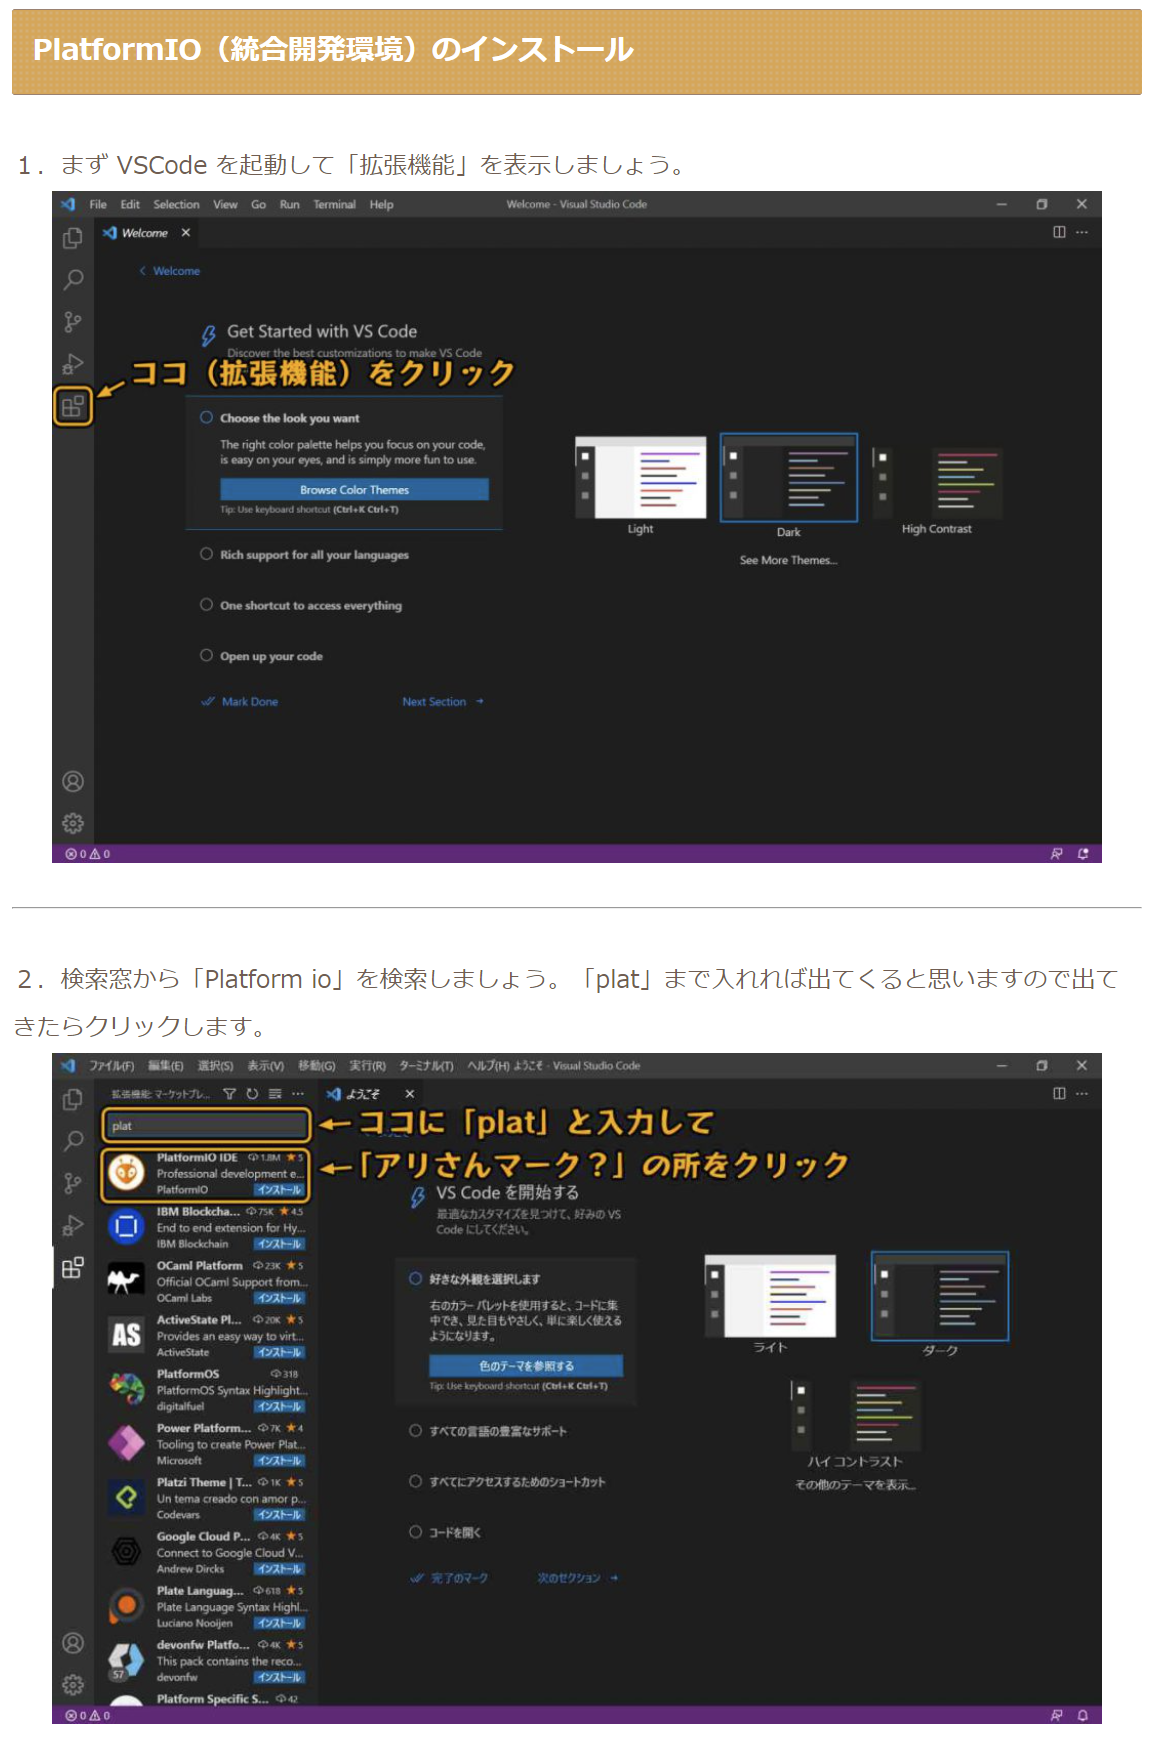
Task: Choose the Dark theme preview
Action: pos(789,478)
